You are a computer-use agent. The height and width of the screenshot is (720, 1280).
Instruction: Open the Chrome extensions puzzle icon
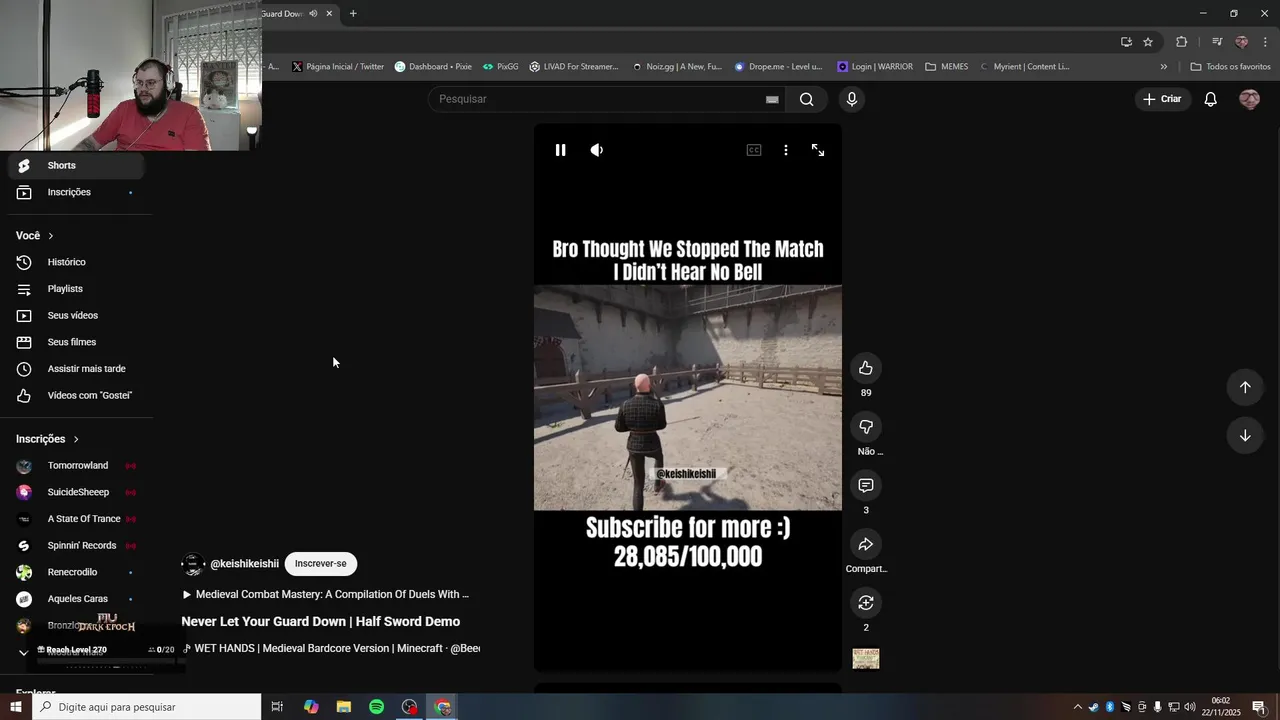tap(1181, 42)
